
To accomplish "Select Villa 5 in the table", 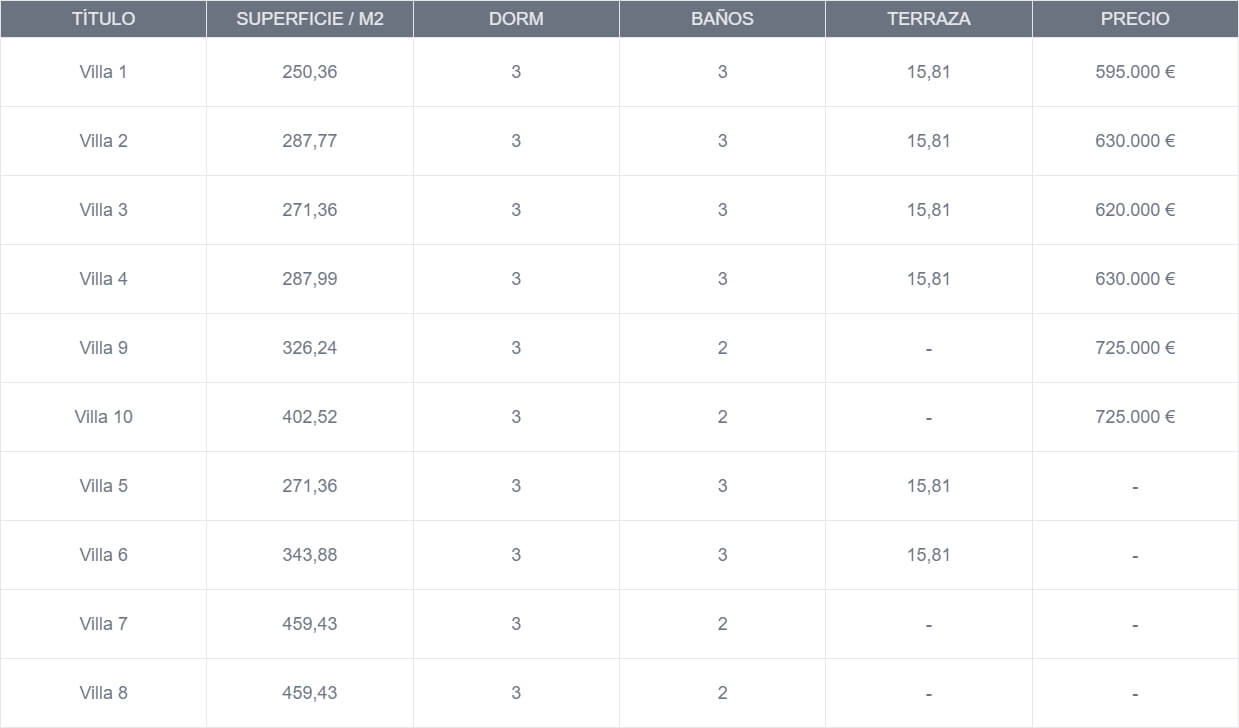I will 104,486.
